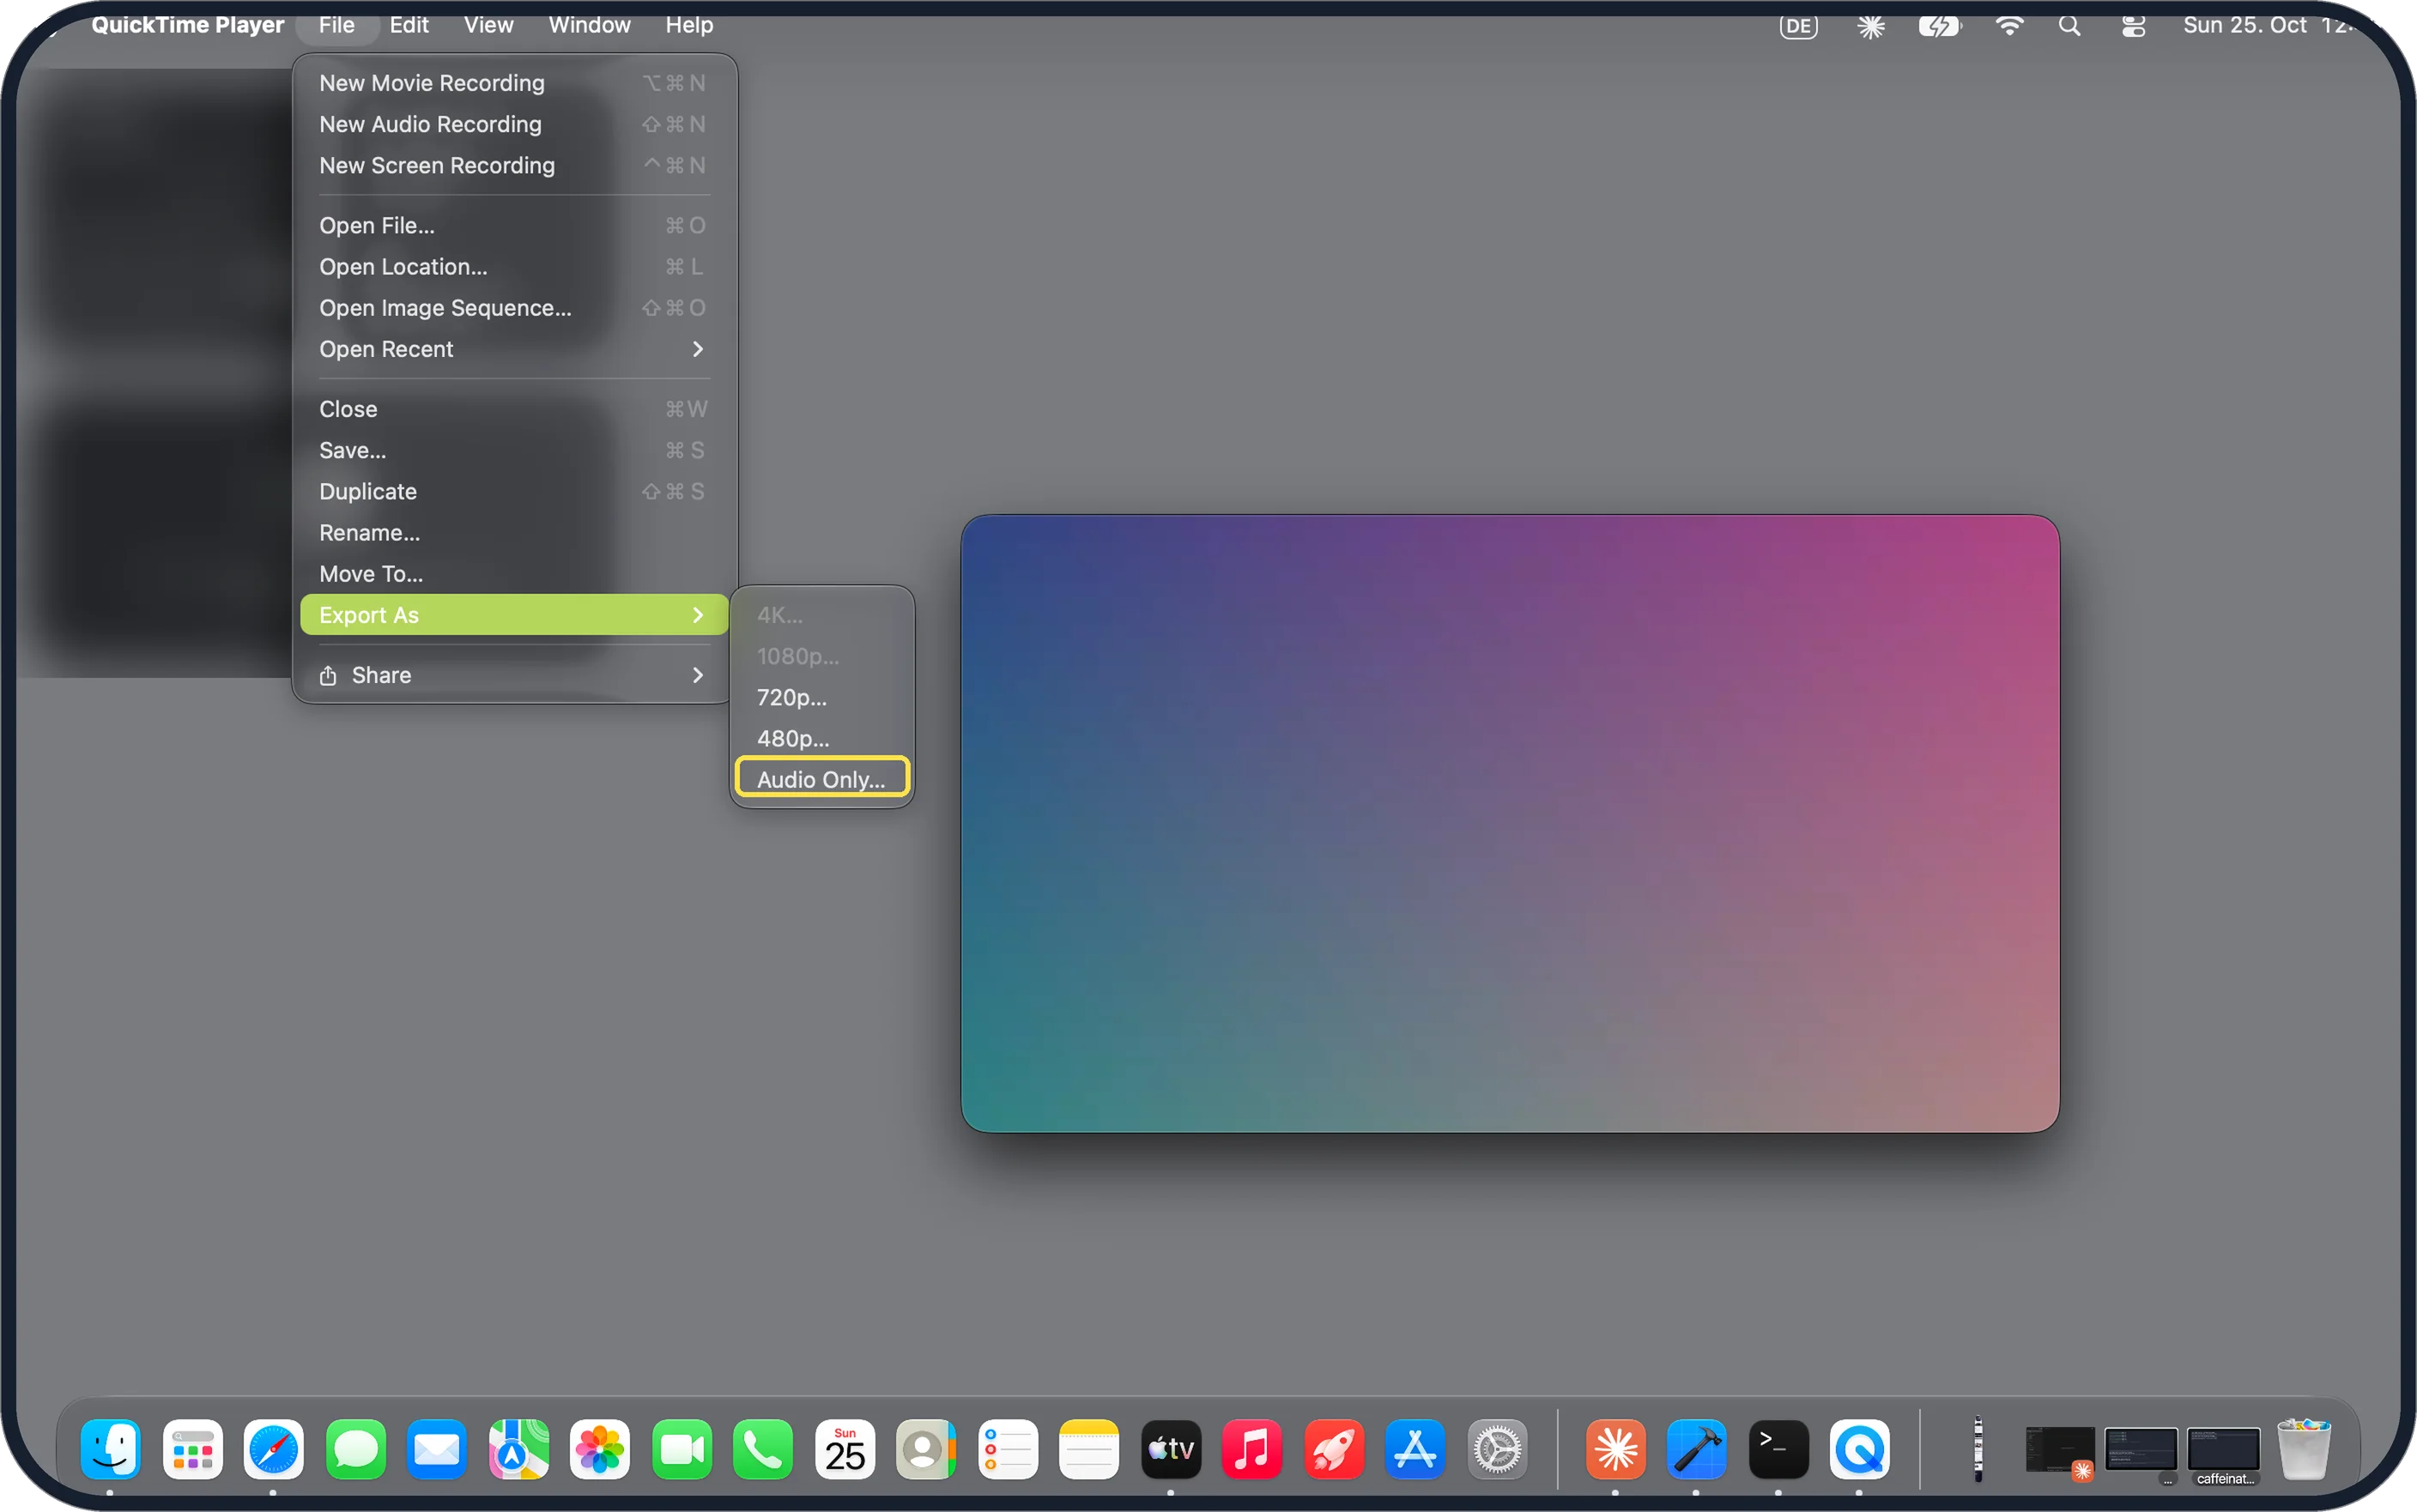Open the Help menu

[x=689, y=25]
